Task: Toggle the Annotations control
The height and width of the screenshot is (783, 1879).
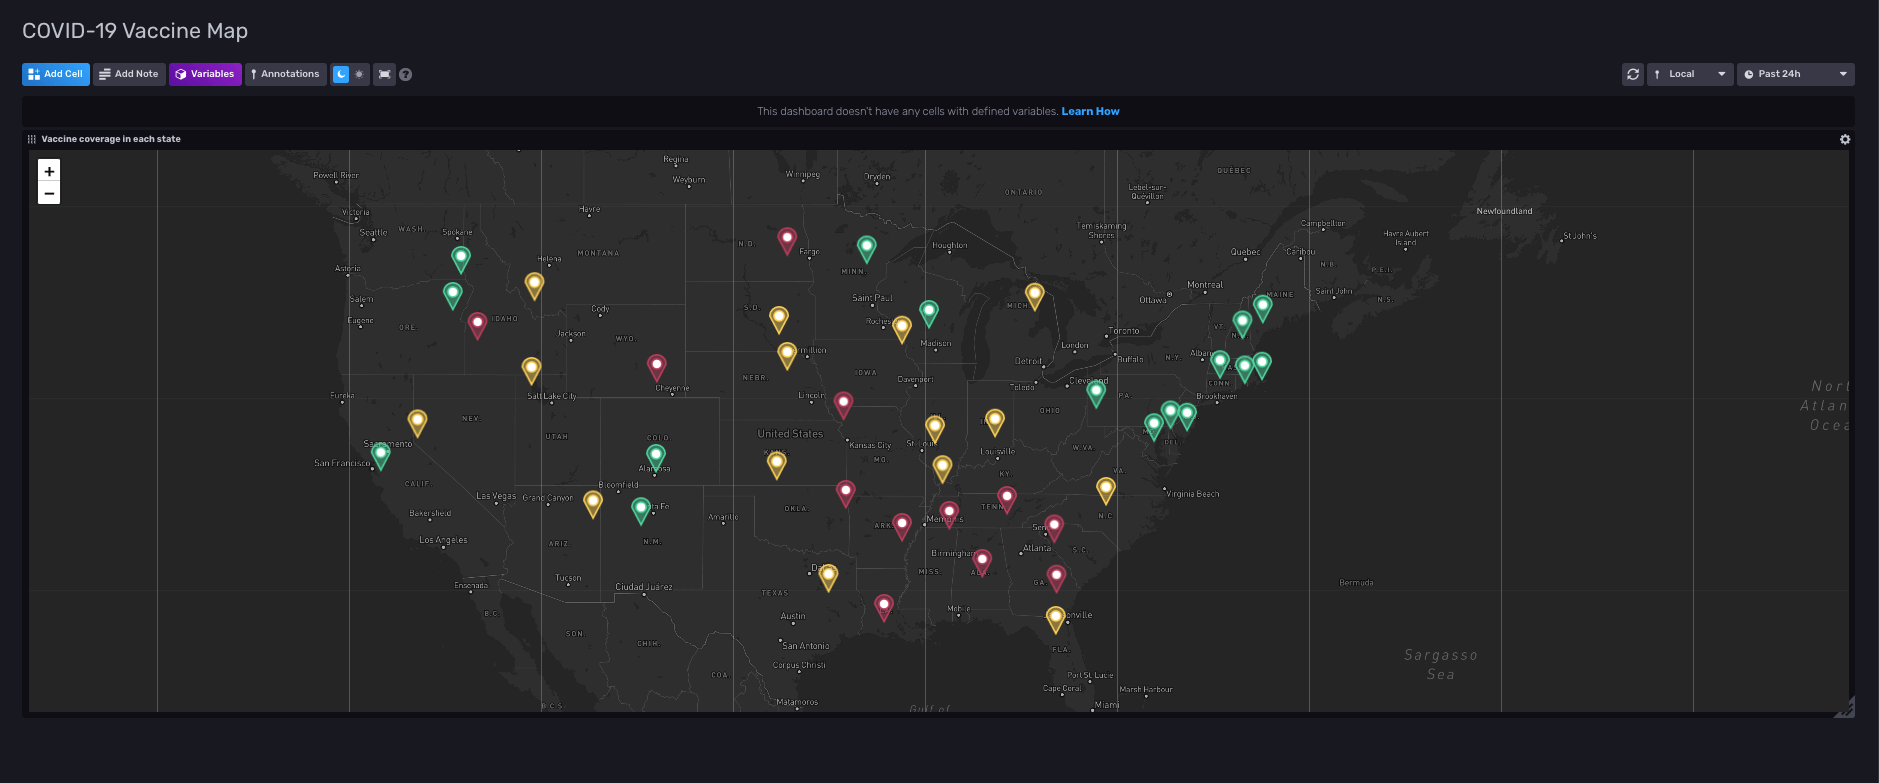Action: (286, 74)
